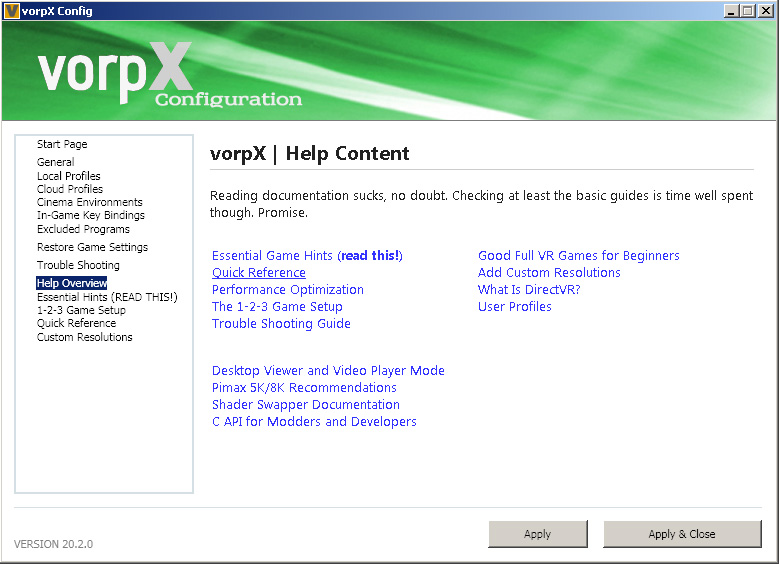Click the Apply & Close button
Image resolution: width=779 pixels, height=564 pixels.
point(682,534)
